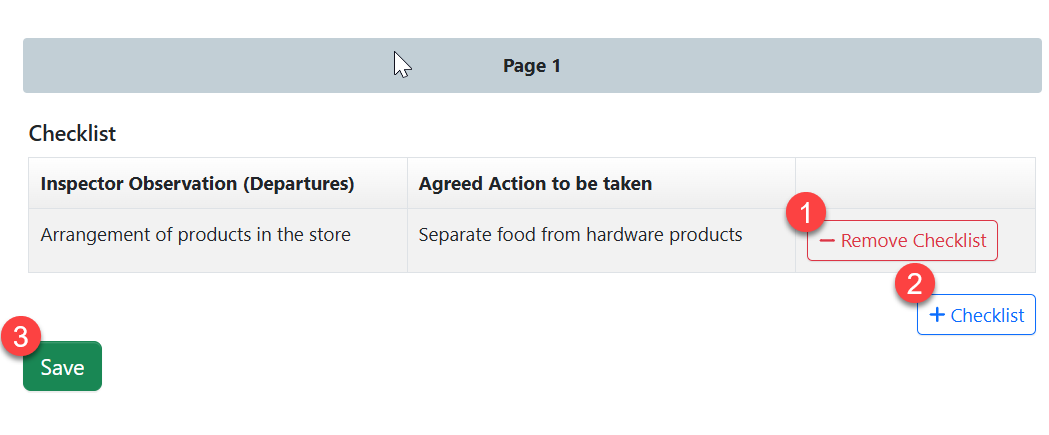The image size is (1049, 435).
Task: Click the plus icon on Checklist button
Action: 937,315
